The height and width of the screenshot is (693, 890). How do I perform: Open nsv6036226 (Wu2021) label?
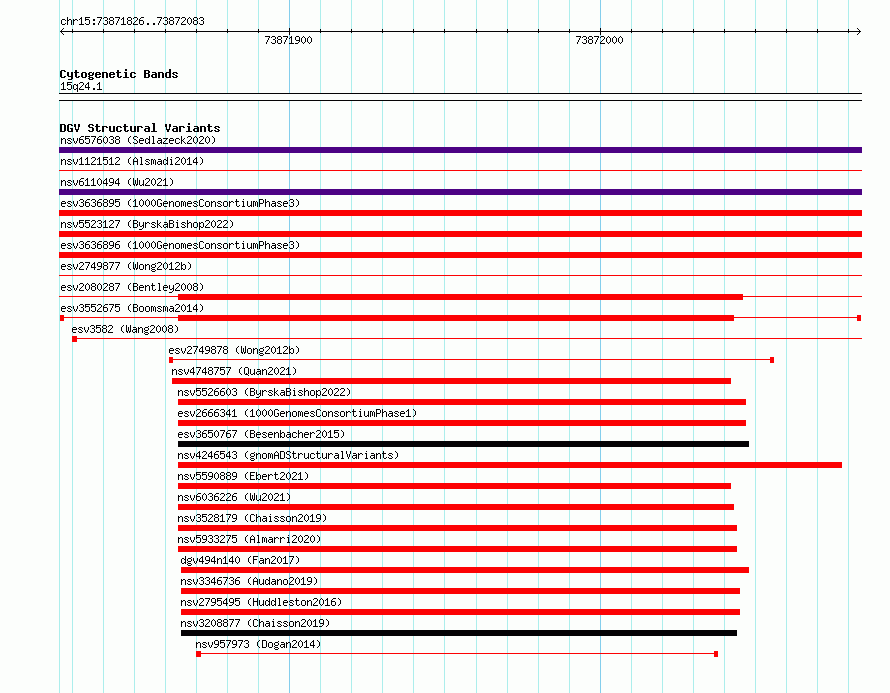pyautogui.click(x=234, y=497)
